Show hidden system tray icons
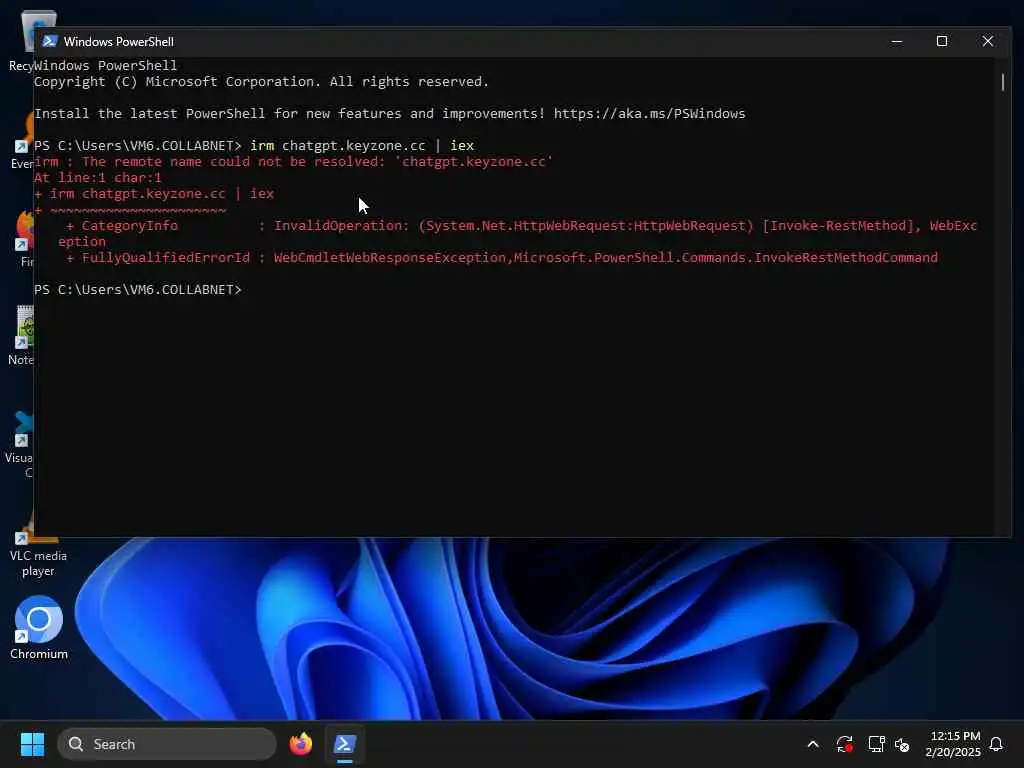The width and height of the screenshot is (1024, 768). 813,744
